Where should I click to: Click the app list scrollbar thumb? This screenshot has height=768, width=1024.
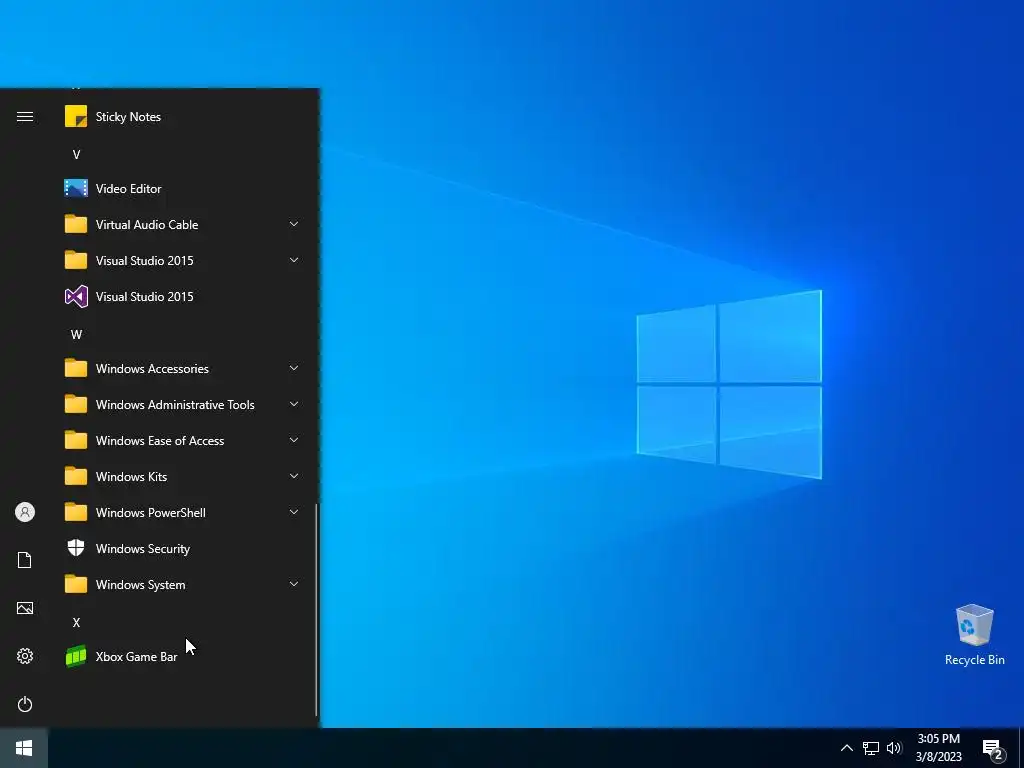[317, 610]
